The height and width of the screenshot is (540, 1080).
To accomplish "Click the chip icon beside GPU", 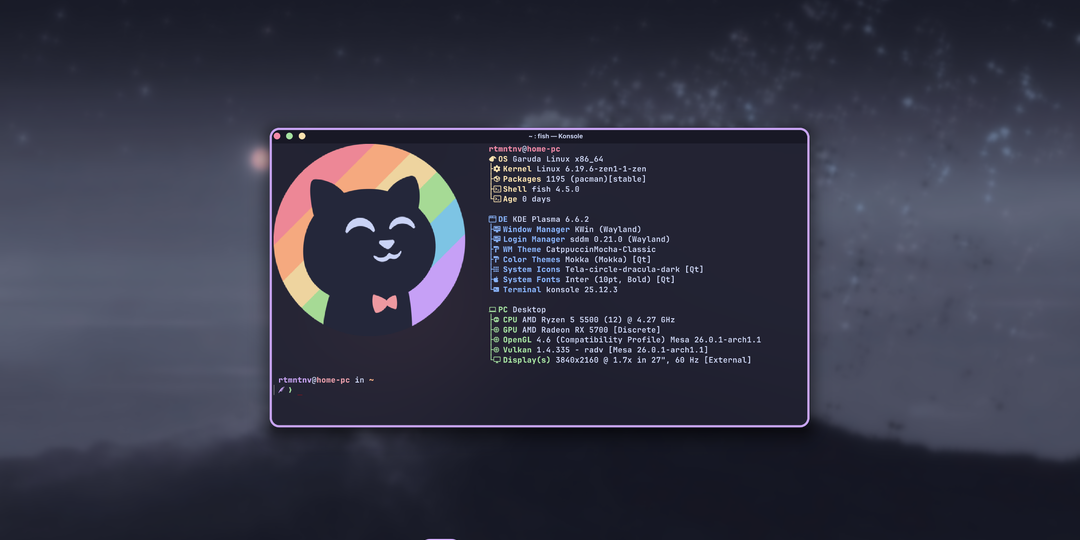I will tap(497, 330).
